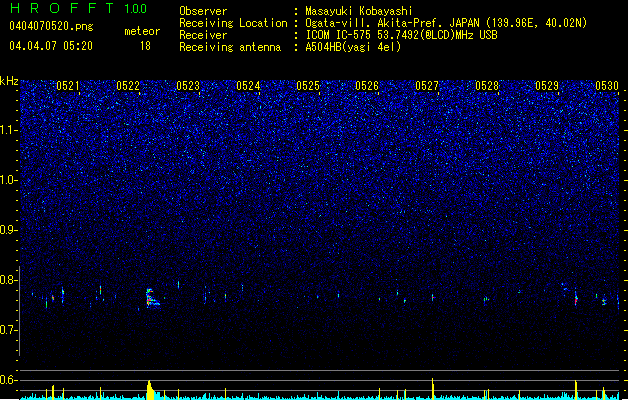Click the Receiving antenna label

point(230,47)
